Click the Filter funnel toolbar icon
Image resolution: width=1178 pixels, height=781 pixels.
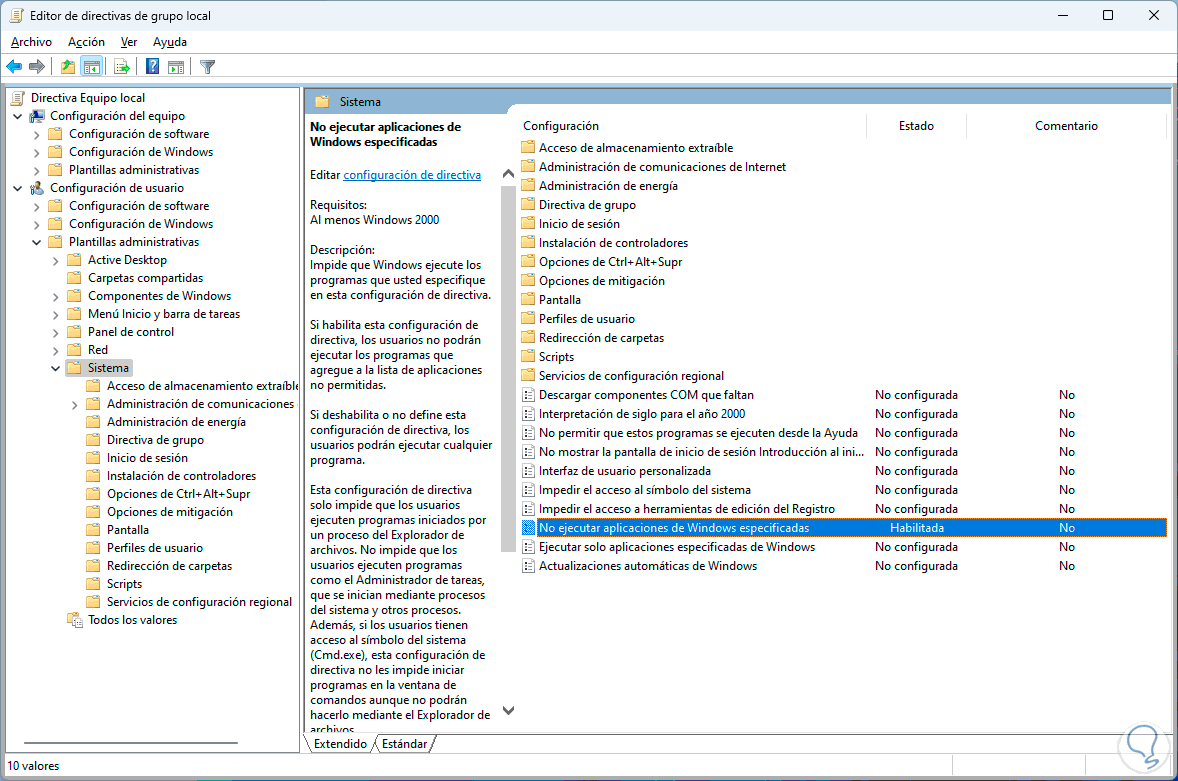pos(207,67)
